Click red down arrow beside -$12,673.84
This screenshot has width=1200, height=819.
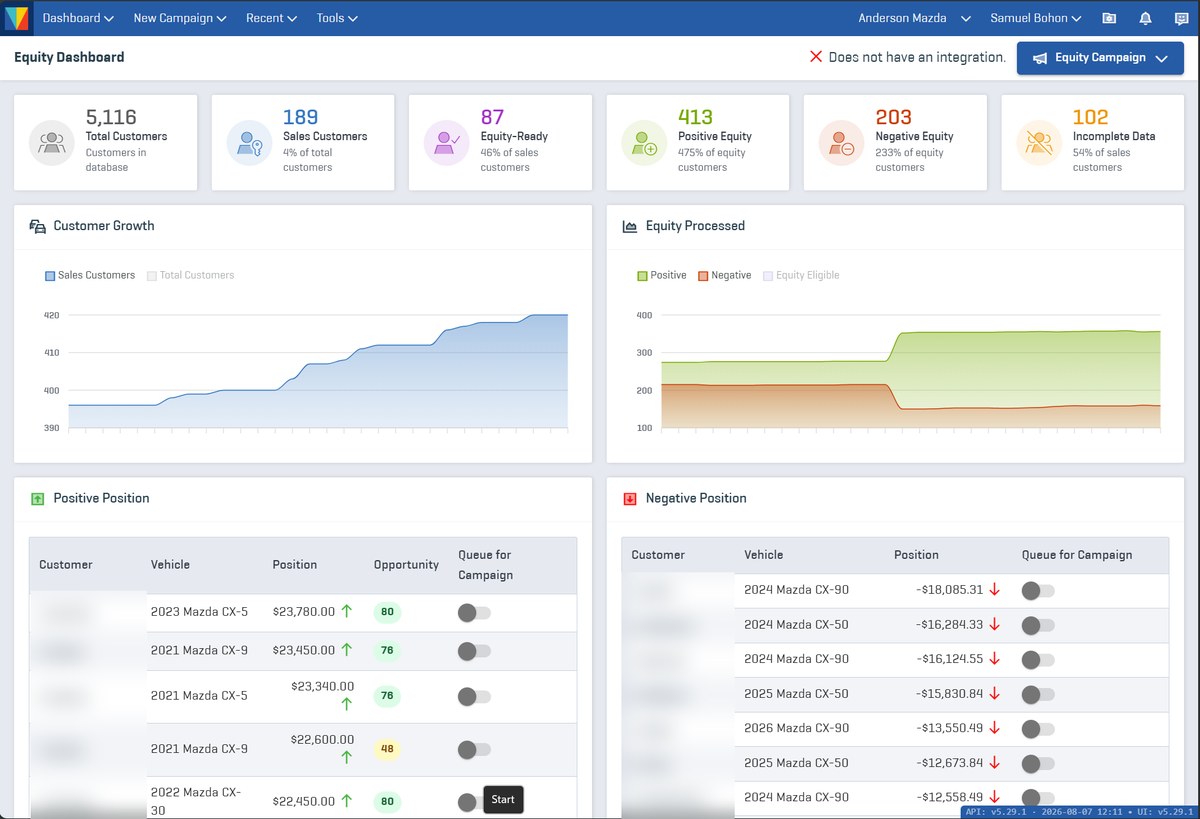[994, 763]
